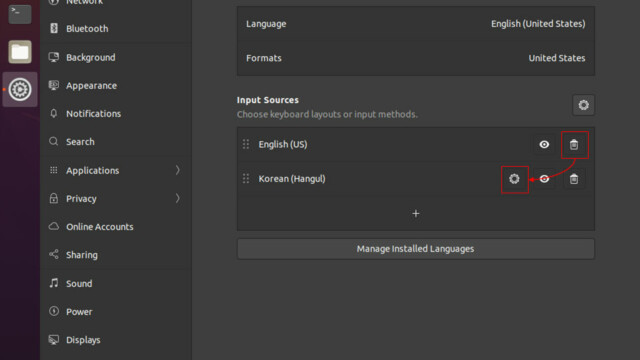Viewport: 640px width, 360px height.
Task: Click the Search magnifier icon
Action: pos(53,142)
